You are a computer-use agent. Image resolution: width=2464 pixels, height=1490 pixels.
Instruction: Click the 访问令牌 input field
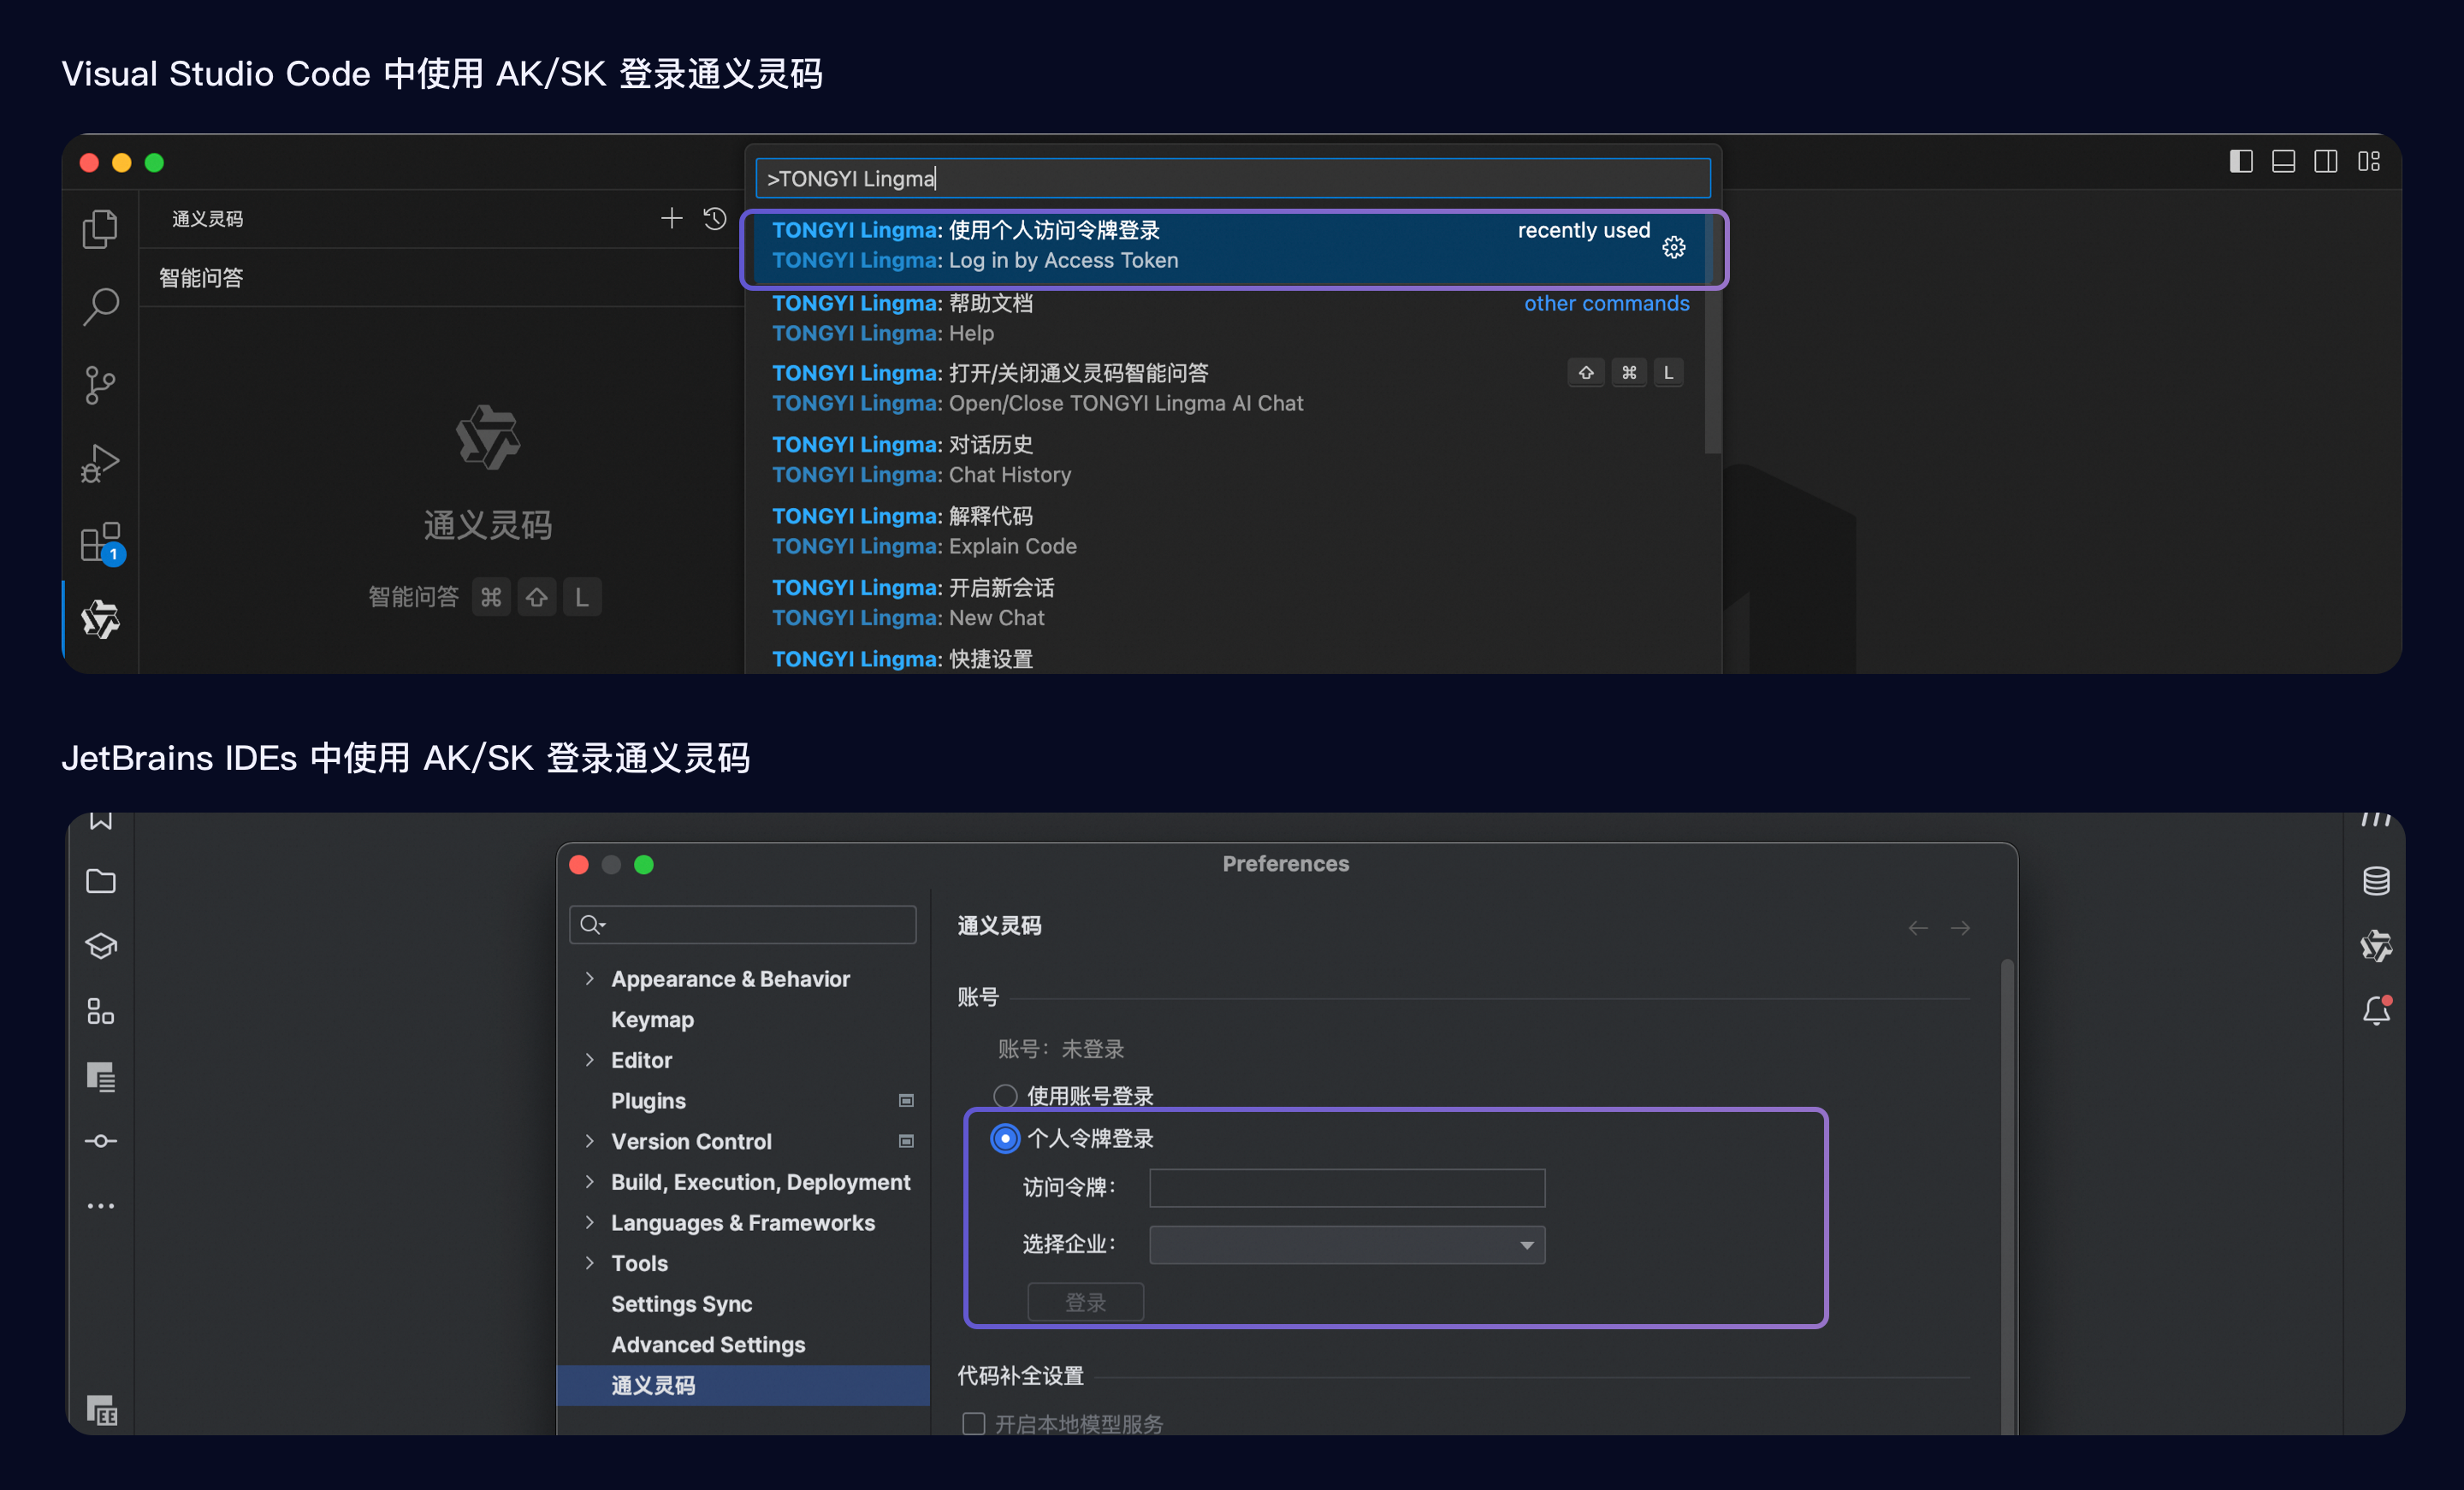pyautogui.click(x=1347, y=1188)
